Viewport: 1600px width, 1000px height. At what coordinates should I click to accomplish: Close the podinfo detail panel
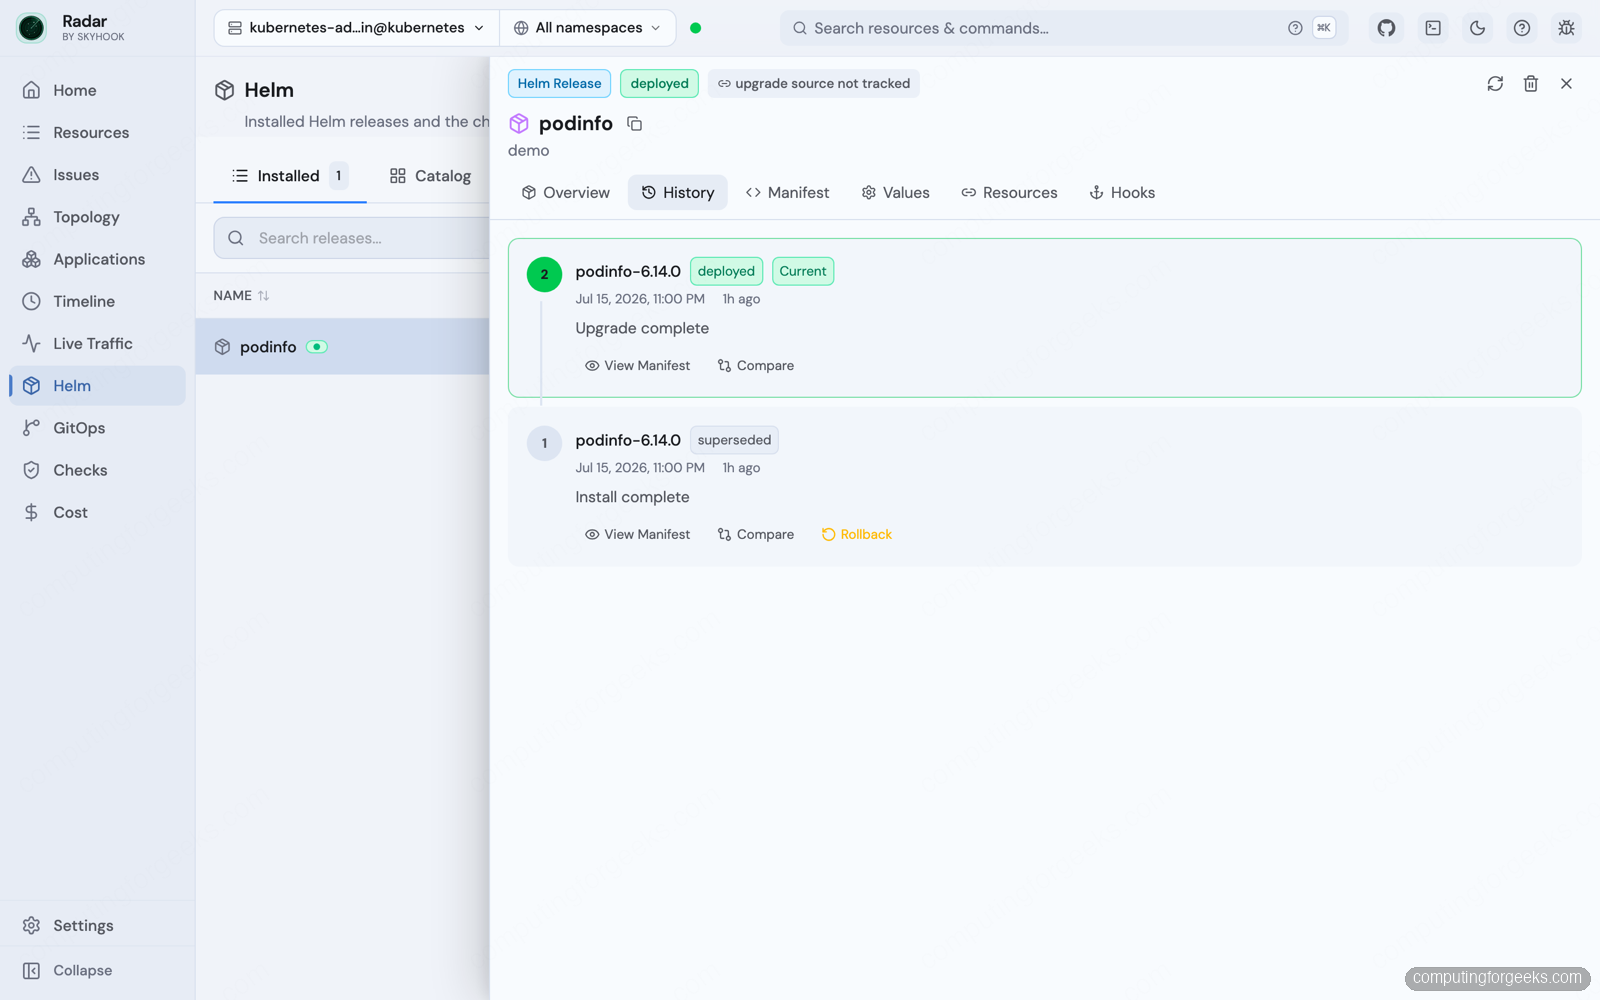1566,84
